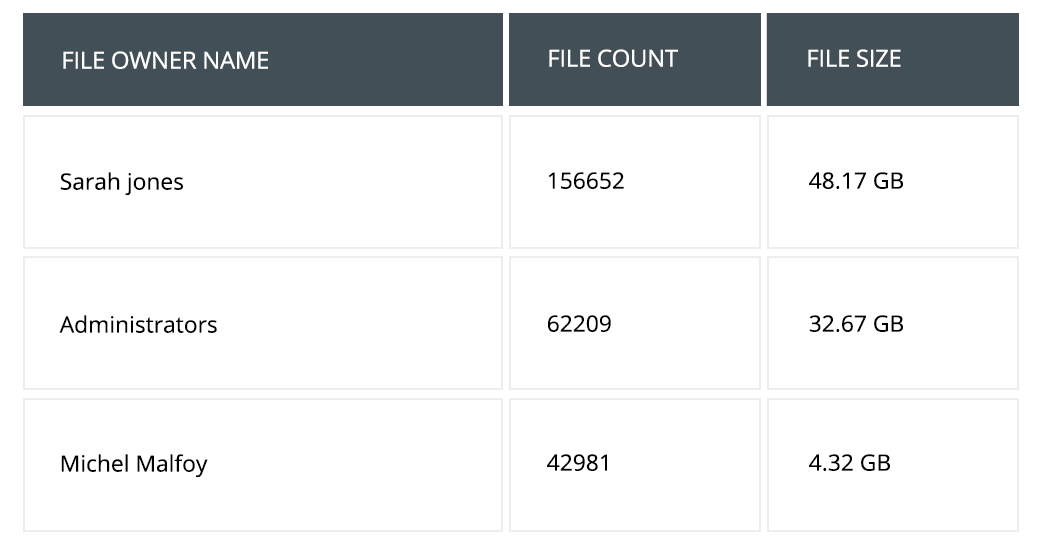
Task: Click the 4.32 GB file size
Action: (849, 463)
